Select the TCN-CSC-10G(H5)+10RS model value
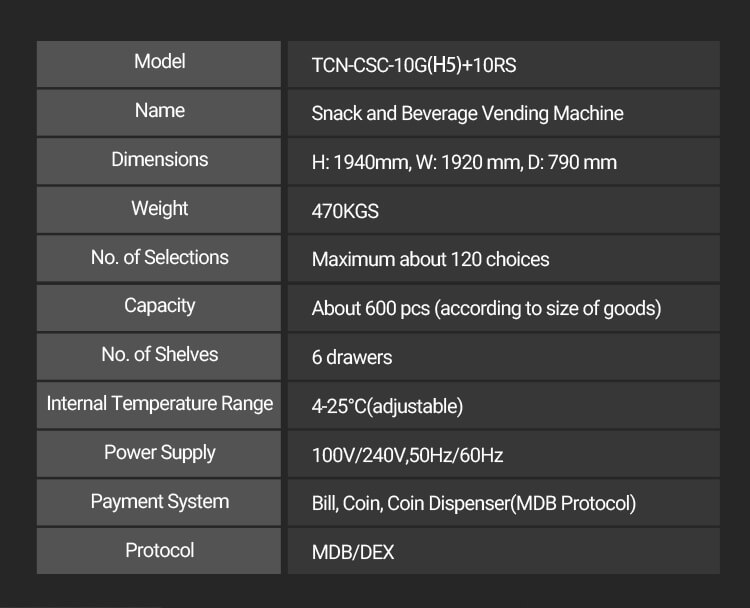750x608 pixels. [x=413, y=66]
